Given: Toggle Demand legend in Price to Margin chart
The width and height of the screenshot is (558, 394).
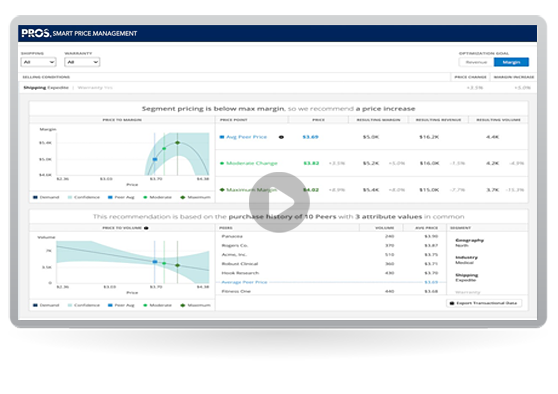Looking at the screenshot, I should pos(46,197).
